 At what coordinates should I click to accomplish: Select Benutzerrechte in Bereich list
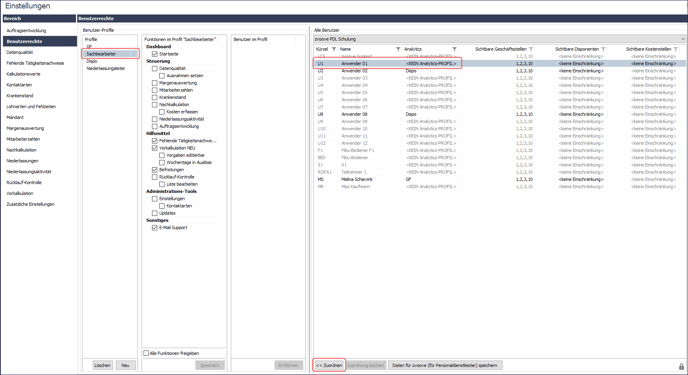tap(39, 41)
